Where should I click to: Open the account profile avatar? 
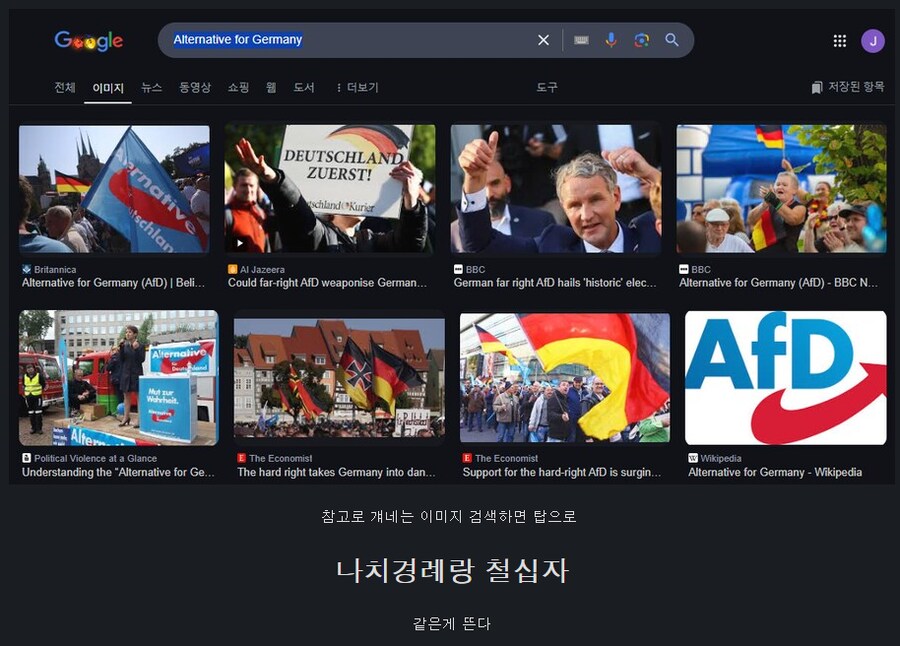872,41
